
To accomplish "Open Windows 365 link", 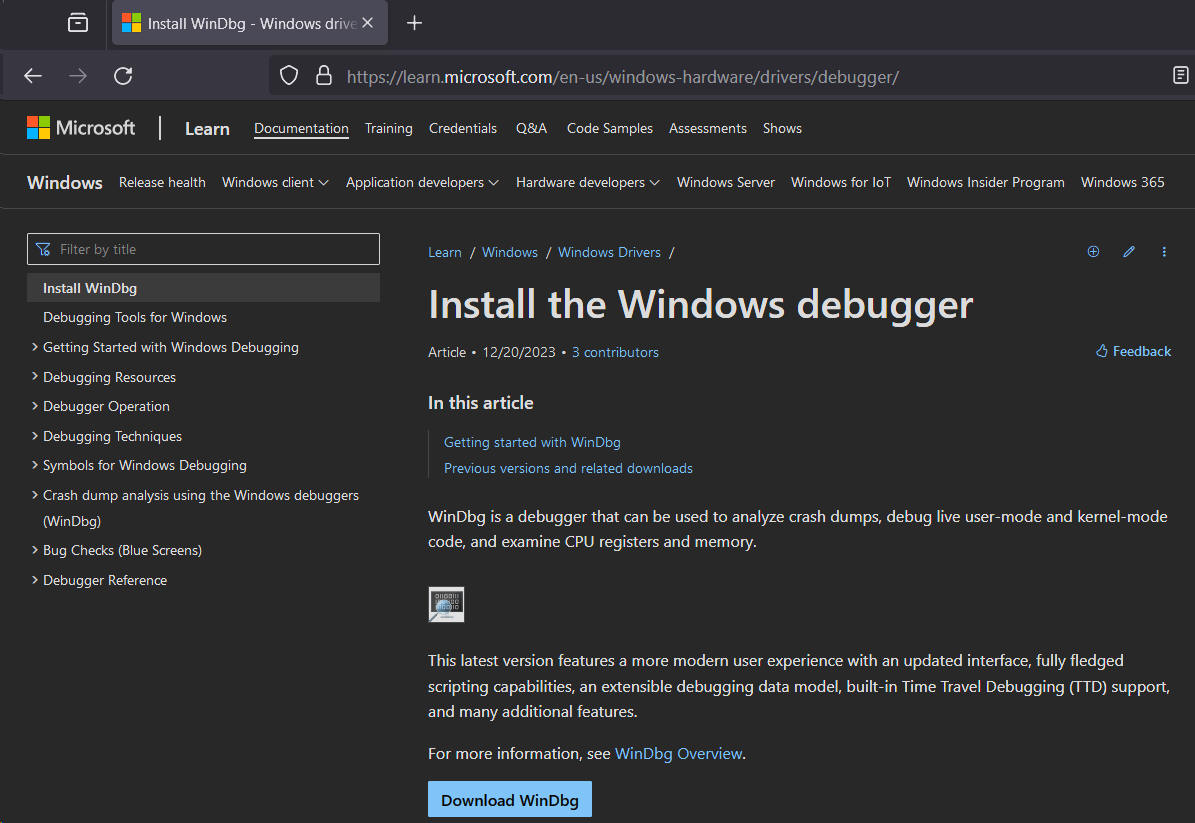I will point(1123,182).
